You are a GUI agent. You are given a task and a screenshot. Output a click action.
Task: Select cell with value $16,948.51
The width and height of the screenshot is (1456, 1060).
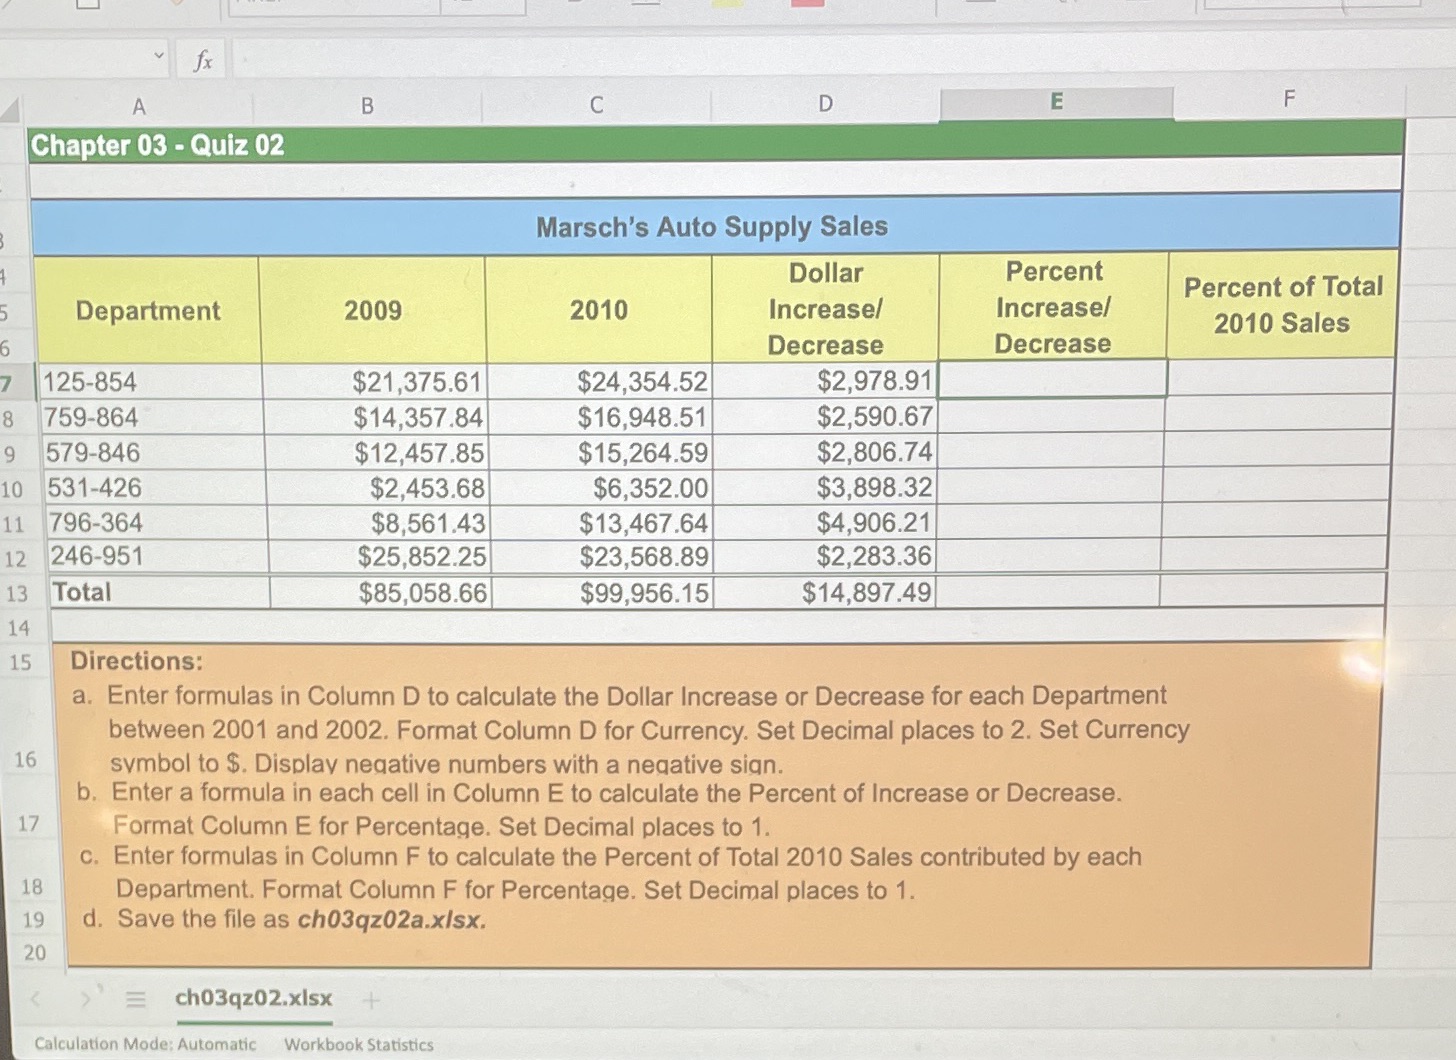coord(600,417)
